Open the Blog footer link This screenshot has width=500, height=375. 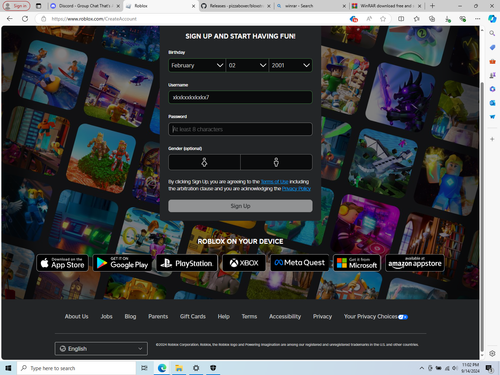pos(130,316)
